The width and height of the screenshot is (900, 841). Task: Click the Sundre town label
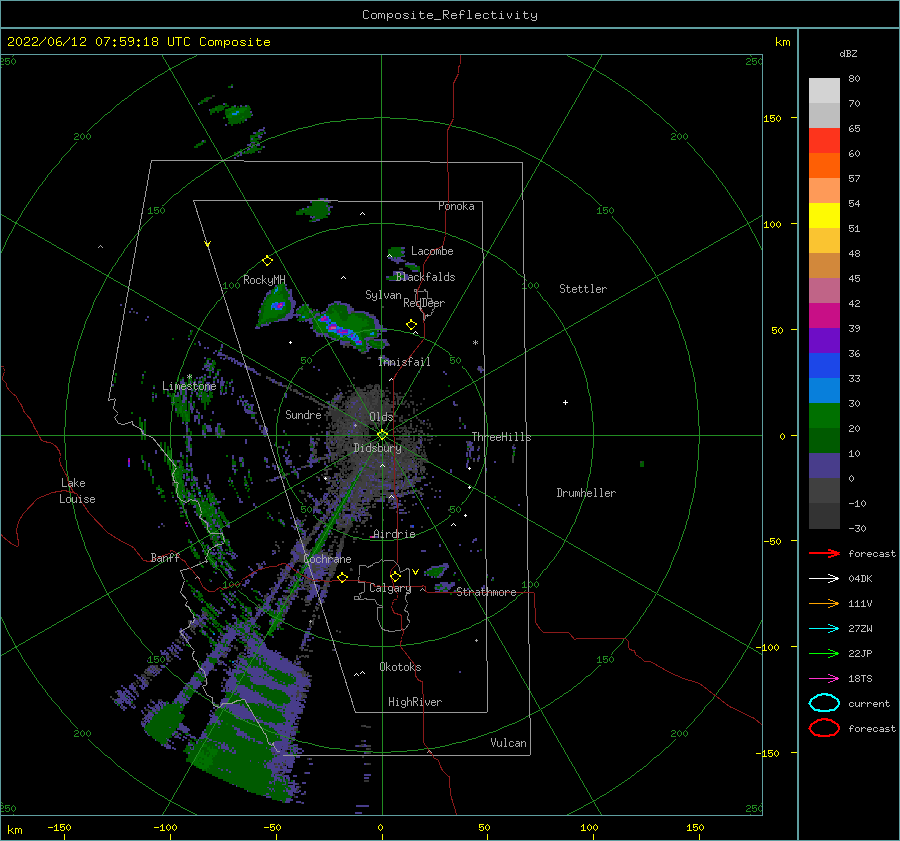point(303,414)
